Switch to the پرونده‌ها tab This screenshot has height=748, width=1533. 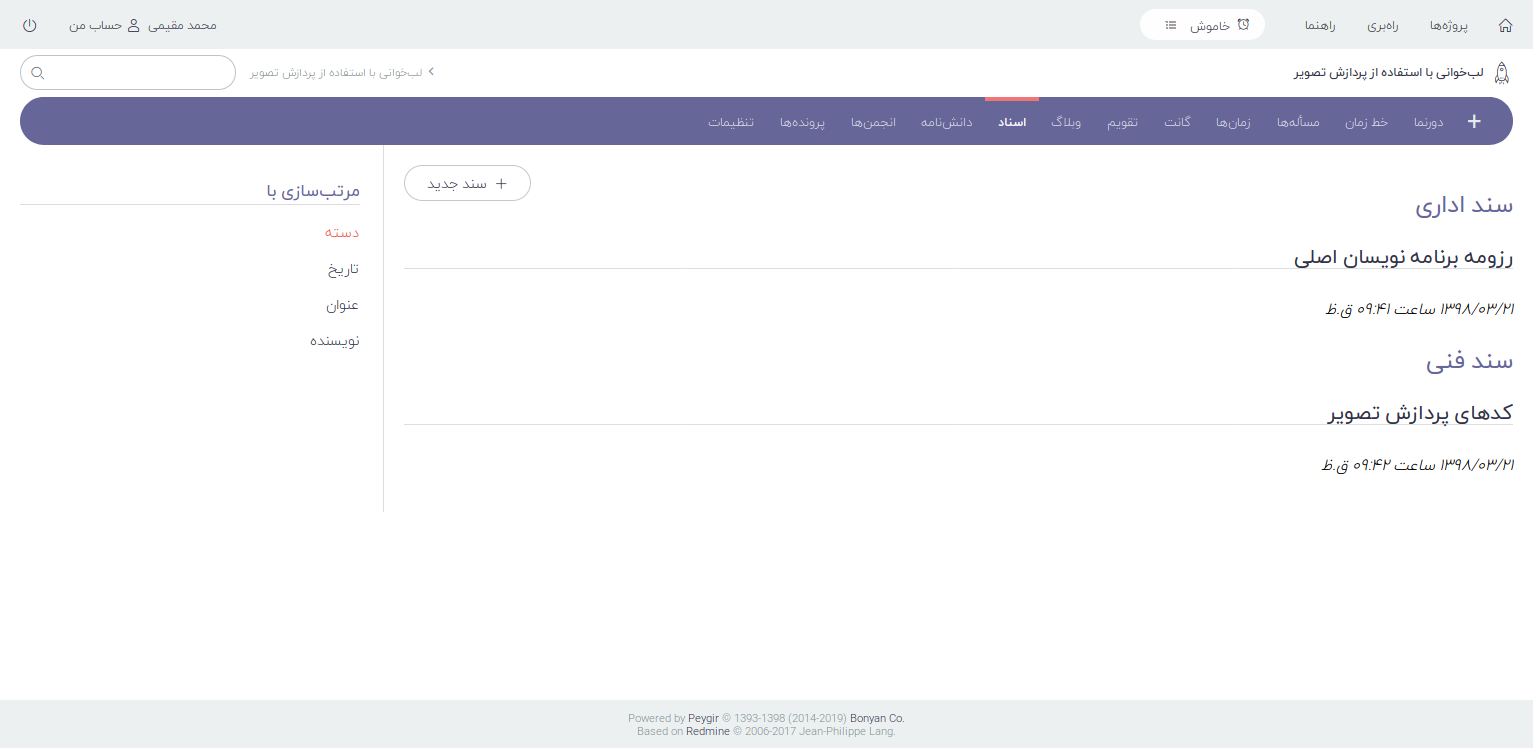[802, 122]
